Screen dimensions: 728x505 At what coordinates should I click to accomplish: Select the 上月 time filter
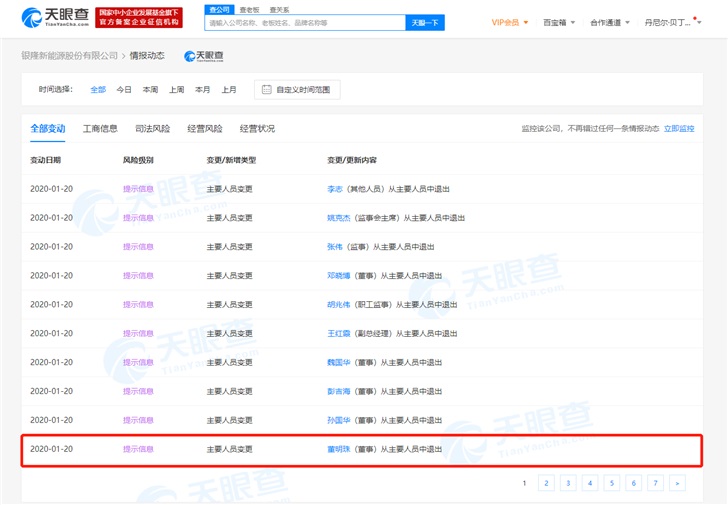[x=229, y=90]
